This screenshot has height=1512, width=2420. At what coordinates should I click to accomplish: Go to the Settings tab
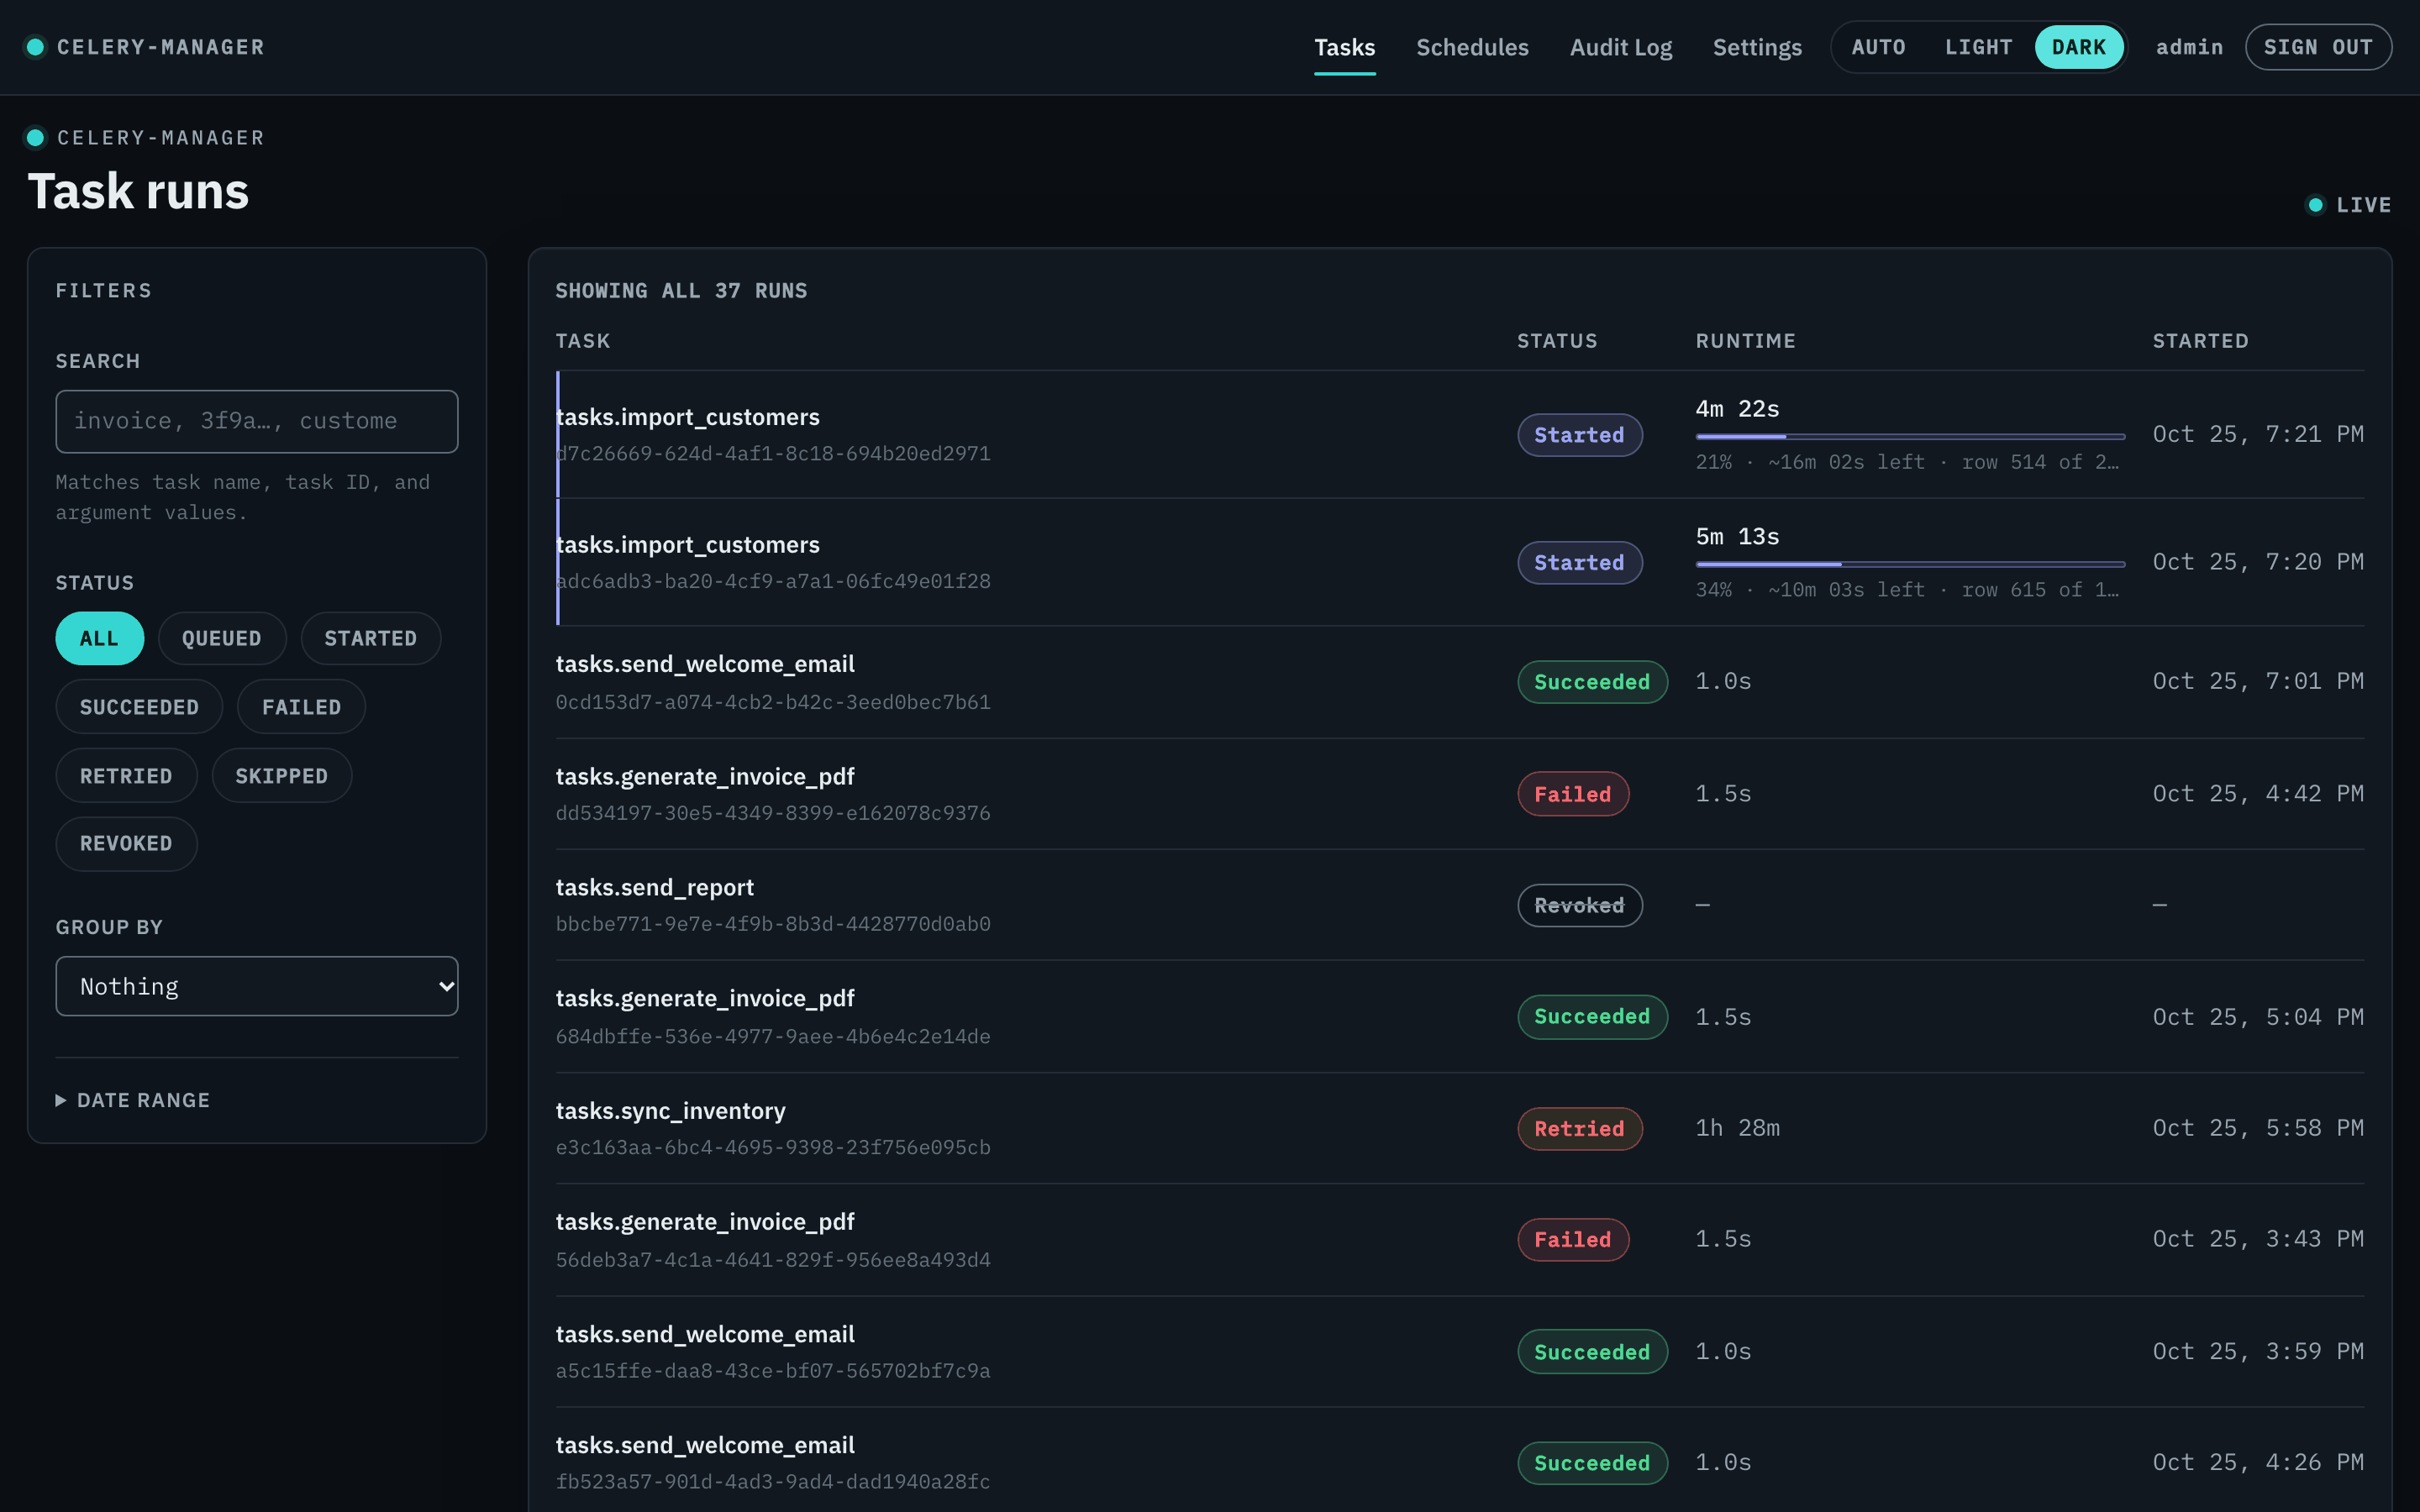tap(1757, 47)
